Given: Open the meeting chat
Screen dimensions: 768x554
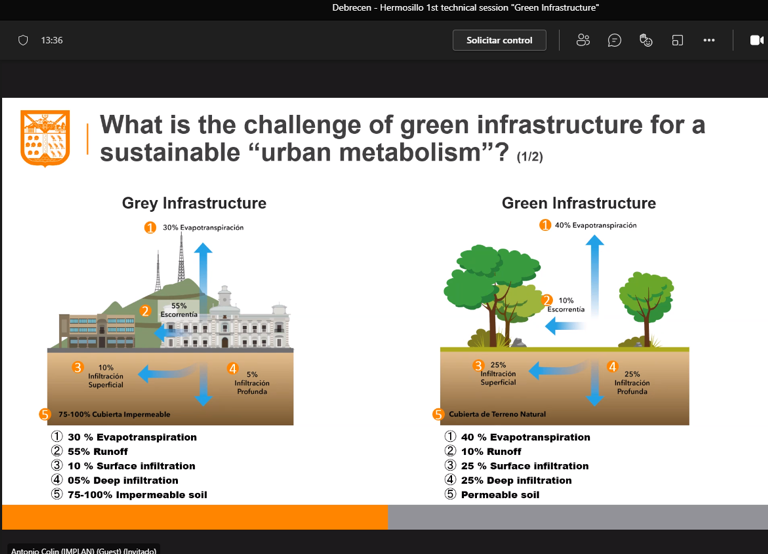Looking at the screenshot, I should [x=615, y=40].
